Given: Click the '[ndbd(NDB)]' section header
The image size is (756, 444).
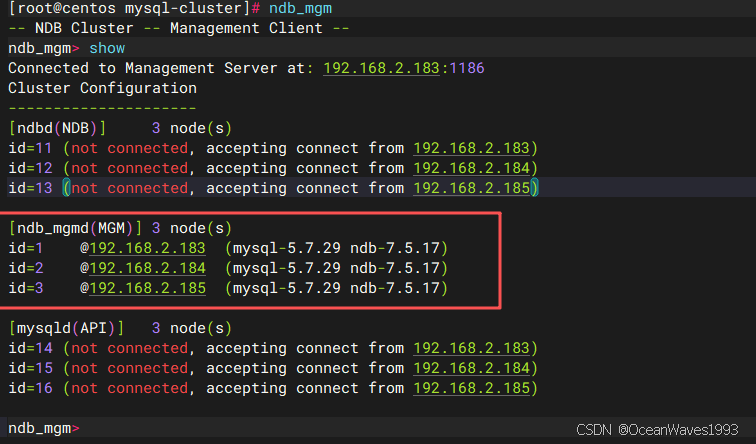Looking at the screenshot, I should pyautogui.click(x=57, y=128).
